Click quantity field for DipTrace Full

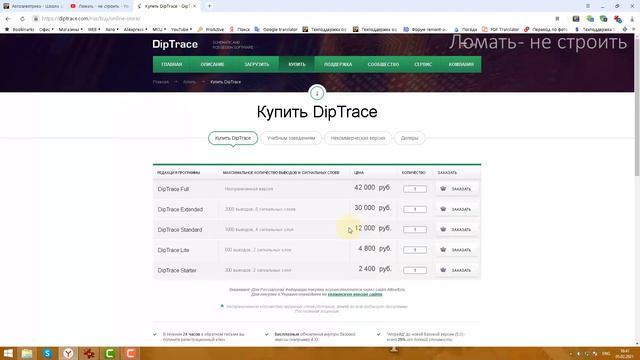pyautogui.click(x=415, y=189)
